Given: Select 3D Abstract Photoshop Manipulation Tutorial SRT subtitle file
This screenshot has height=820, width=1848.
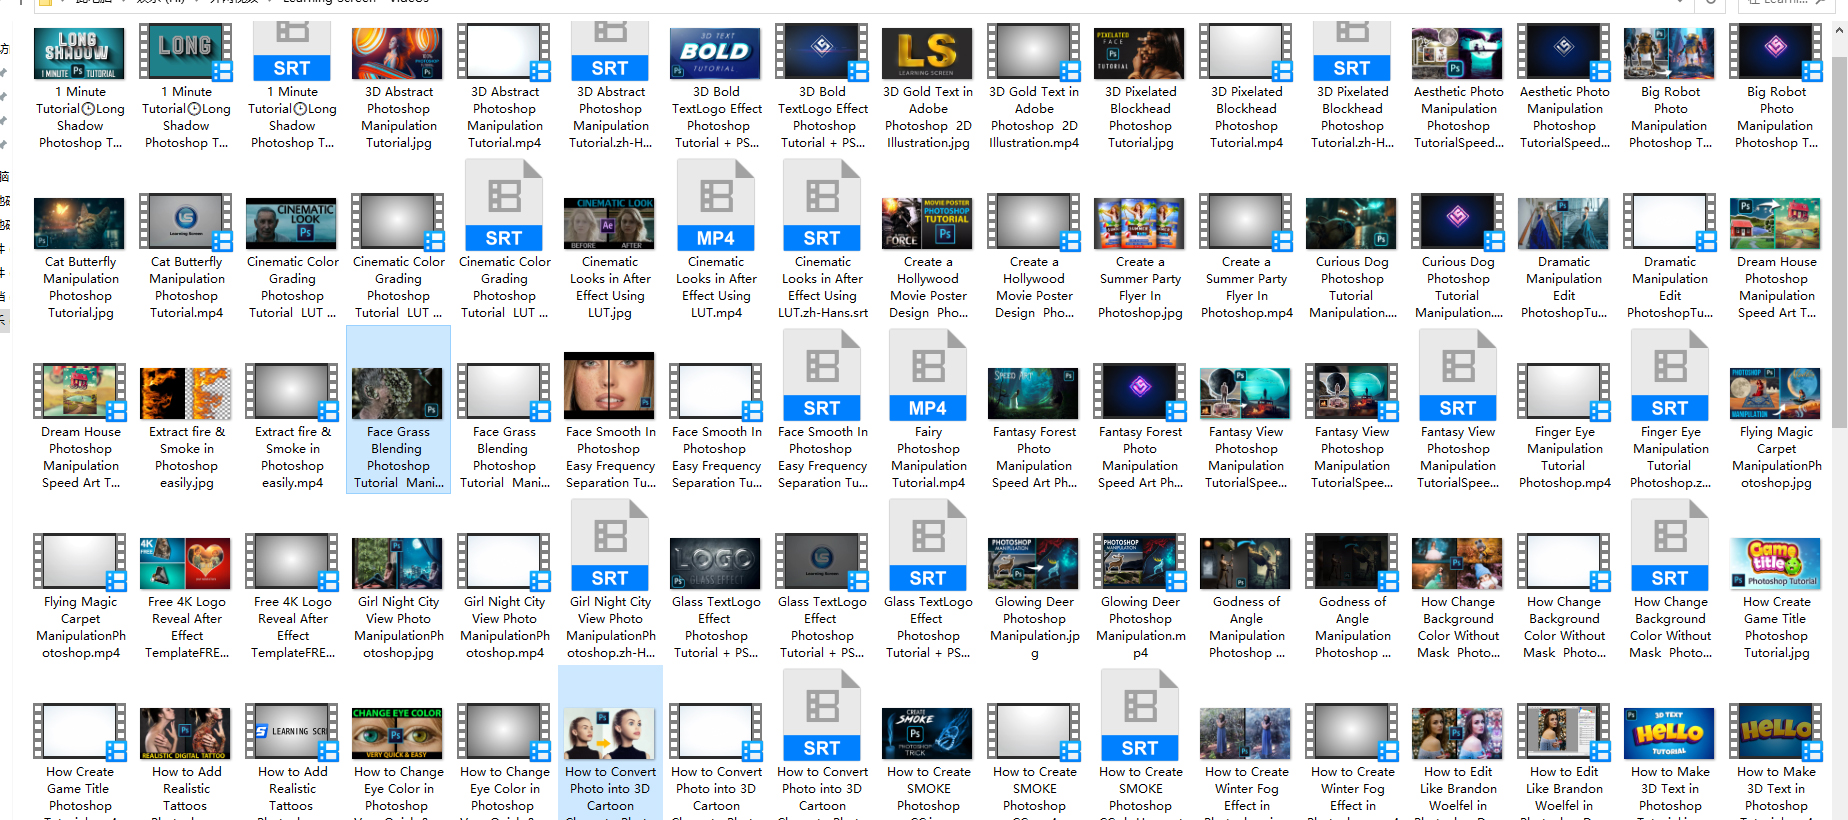Looking at the screenshot, I should [610, 53].
